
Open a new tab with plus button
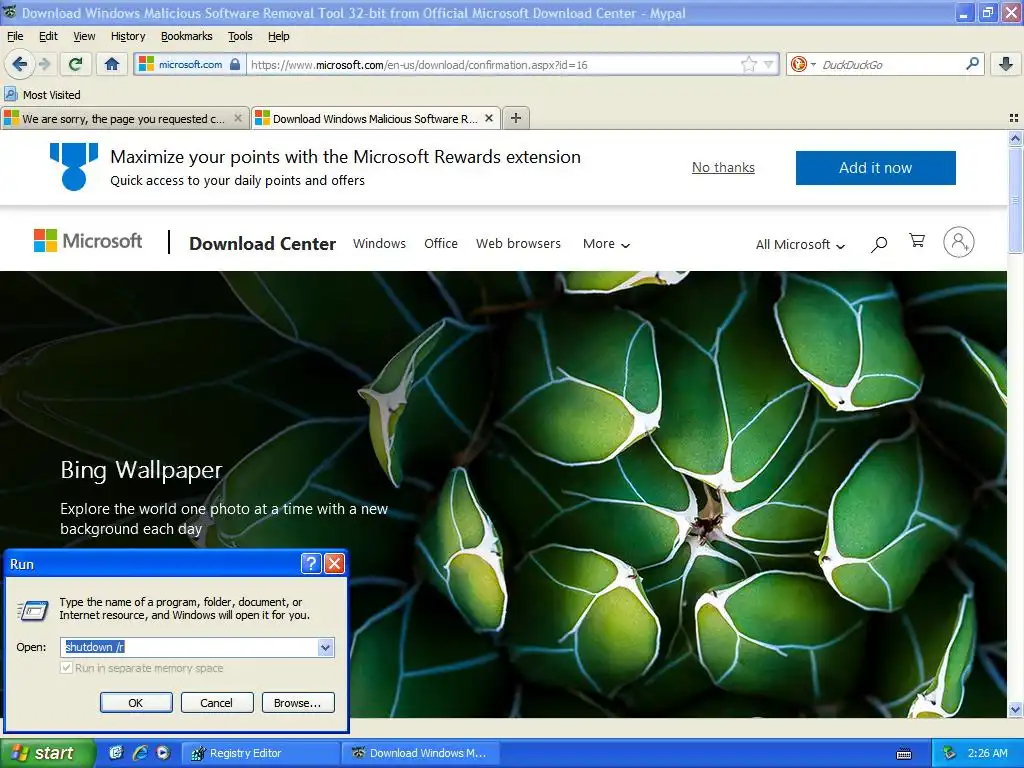click(x=515, y=118)
